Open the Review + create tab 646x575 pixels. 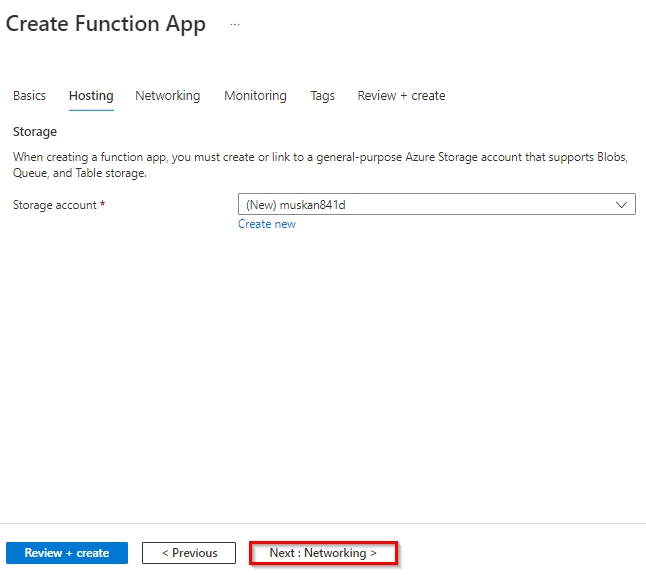pyautogui.click(x=401, y=96)
